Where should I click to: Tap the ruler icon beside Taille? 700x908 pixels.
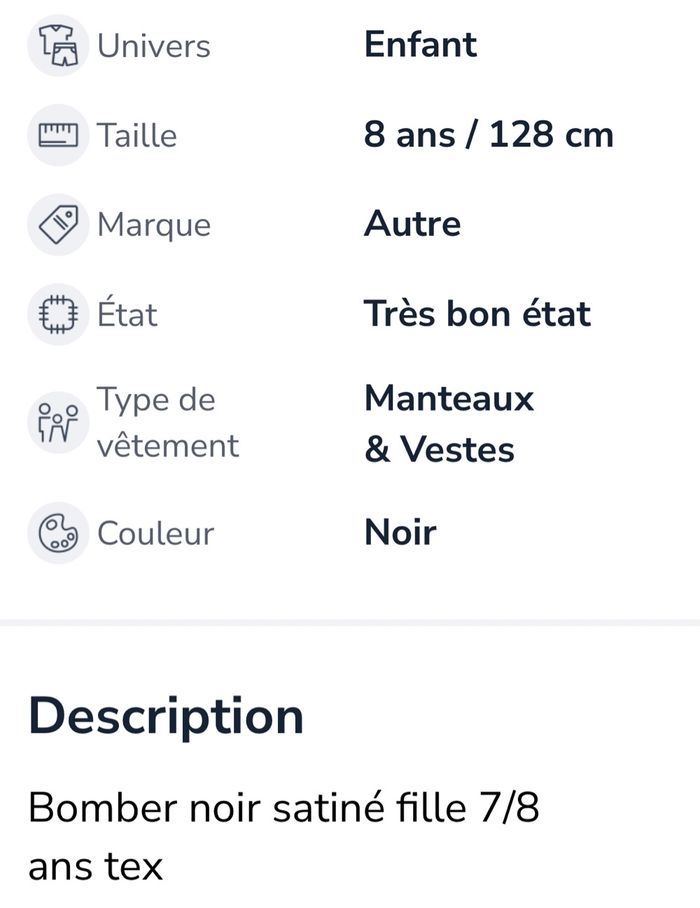coord(57,135)
